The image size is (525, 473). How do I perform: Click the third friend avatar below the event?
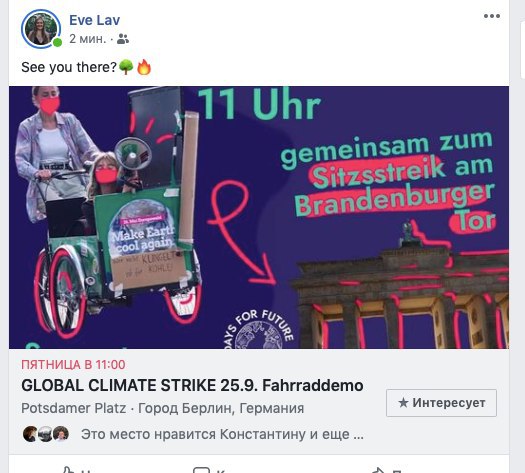pos(61,434)
